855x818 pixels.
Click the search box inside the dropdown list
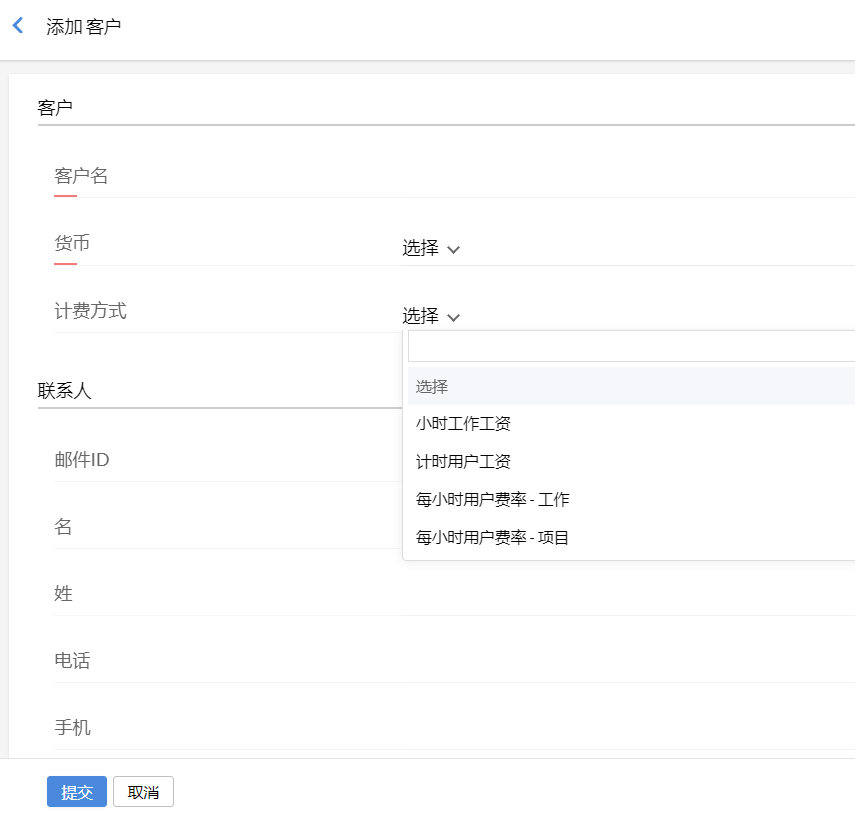coord(630,347)
